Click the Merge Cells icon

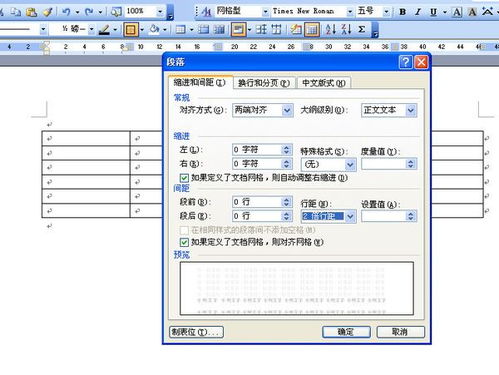pyautogui.click(x=203, y=30)
